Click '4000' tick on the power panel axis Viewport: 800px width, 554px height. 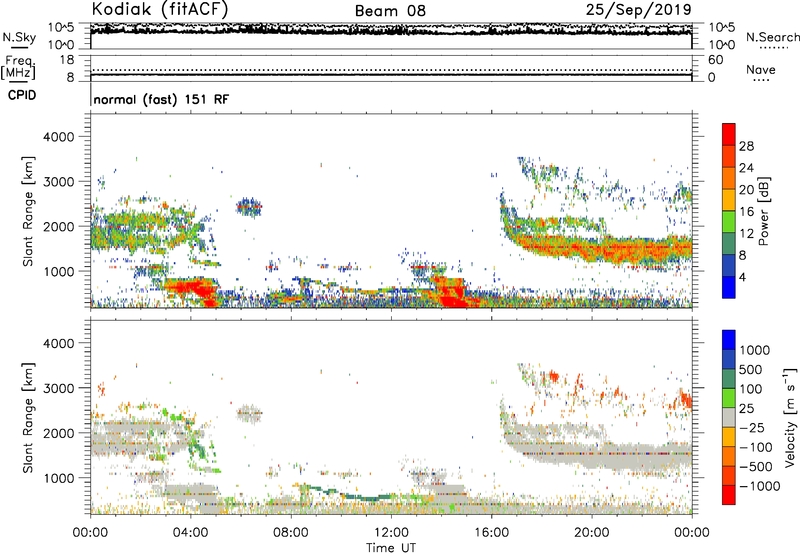[58, 137]
